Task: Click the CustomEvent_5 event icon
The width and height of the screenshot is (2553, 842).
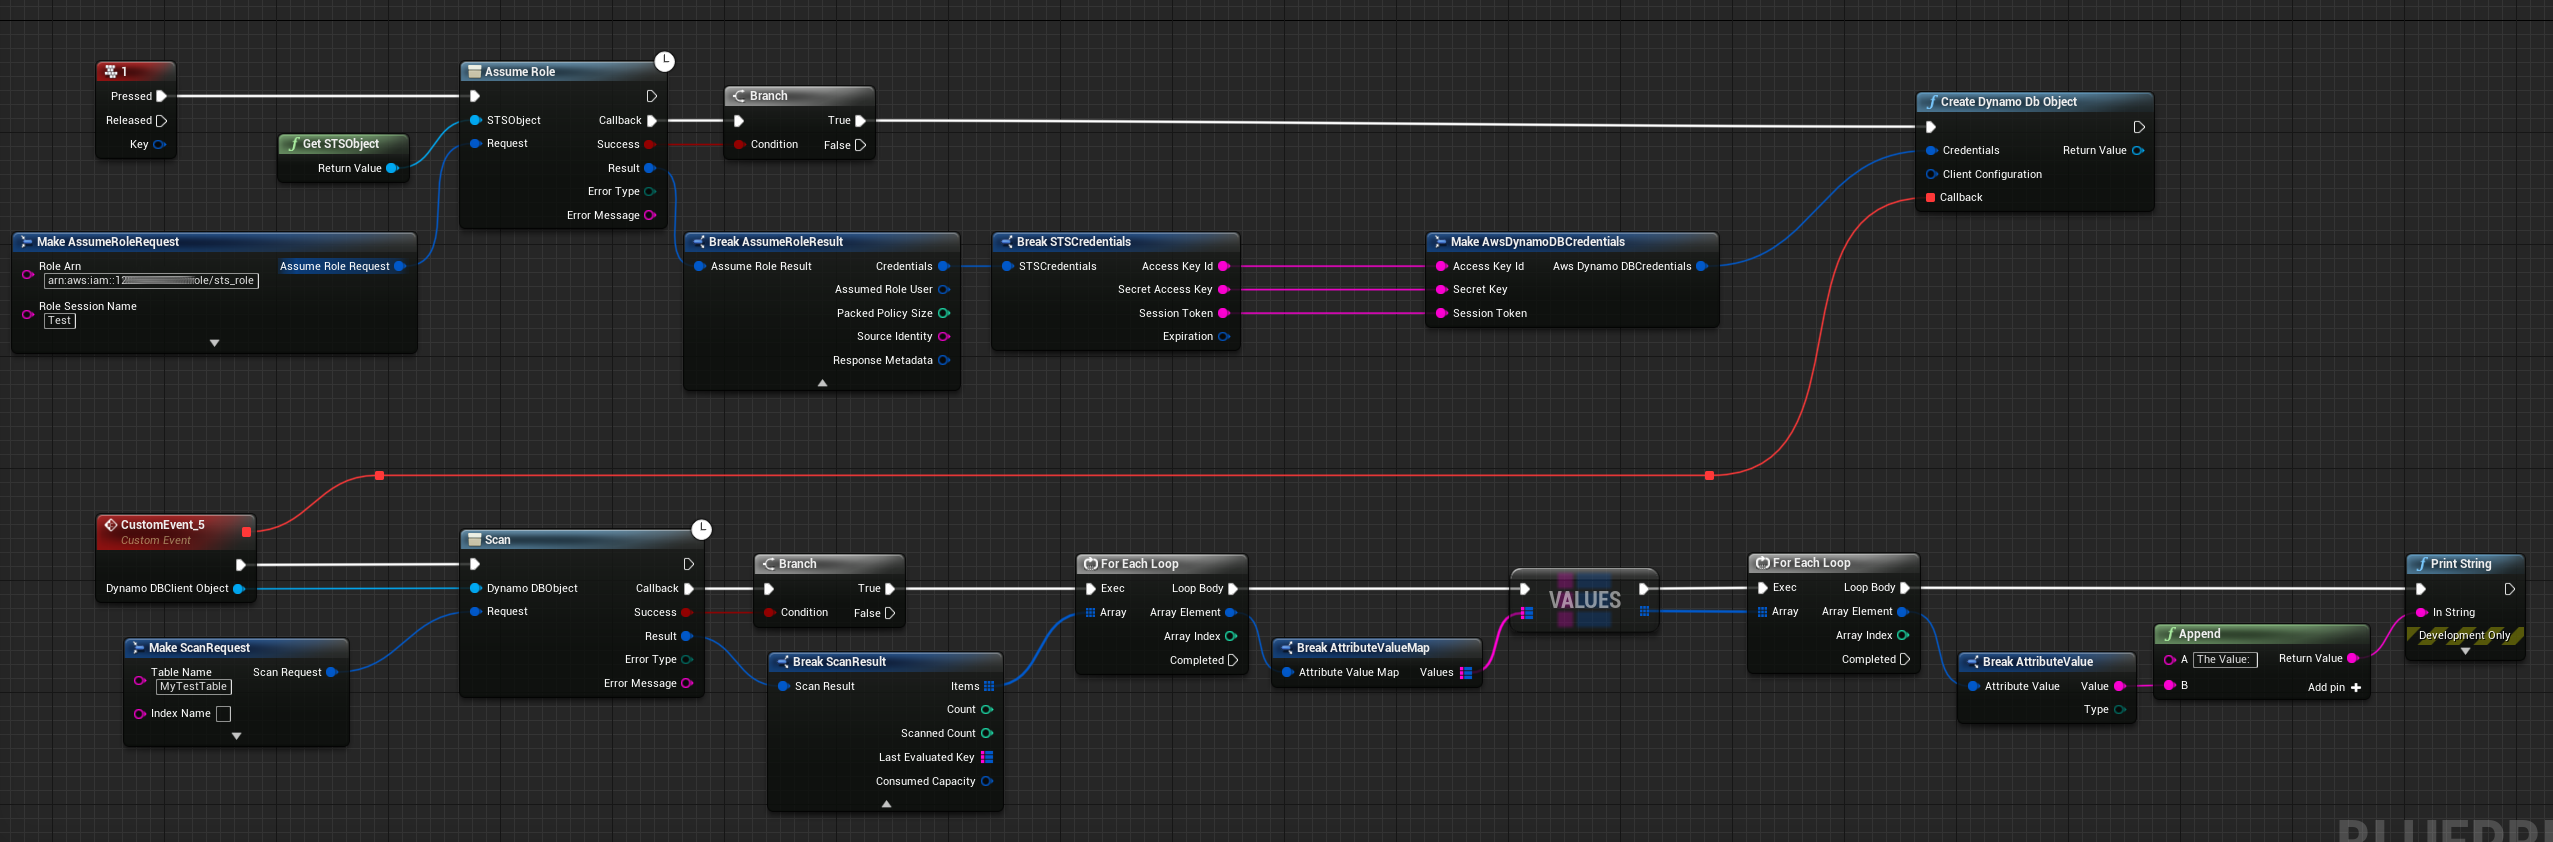Action: click(111, 524)
